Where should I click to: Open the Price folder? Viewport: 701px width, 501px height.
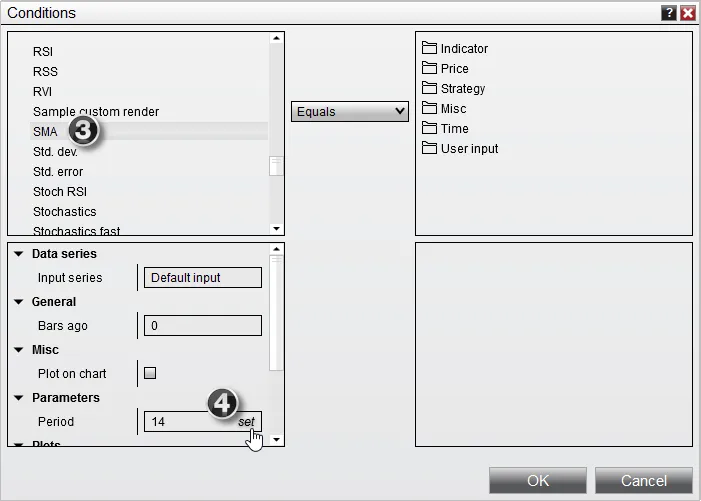tap(445, 68)
